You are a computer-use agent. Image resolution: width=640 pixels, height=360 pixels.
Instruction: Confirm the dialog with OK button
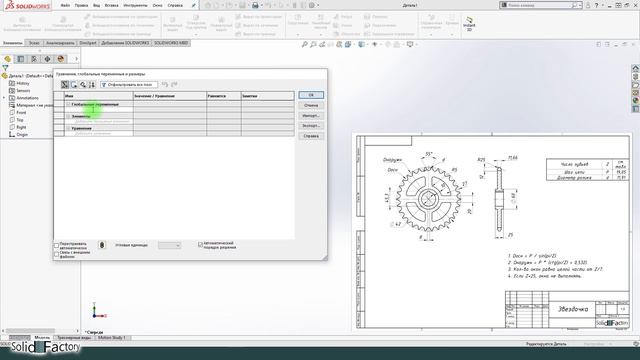coord(311,95)
